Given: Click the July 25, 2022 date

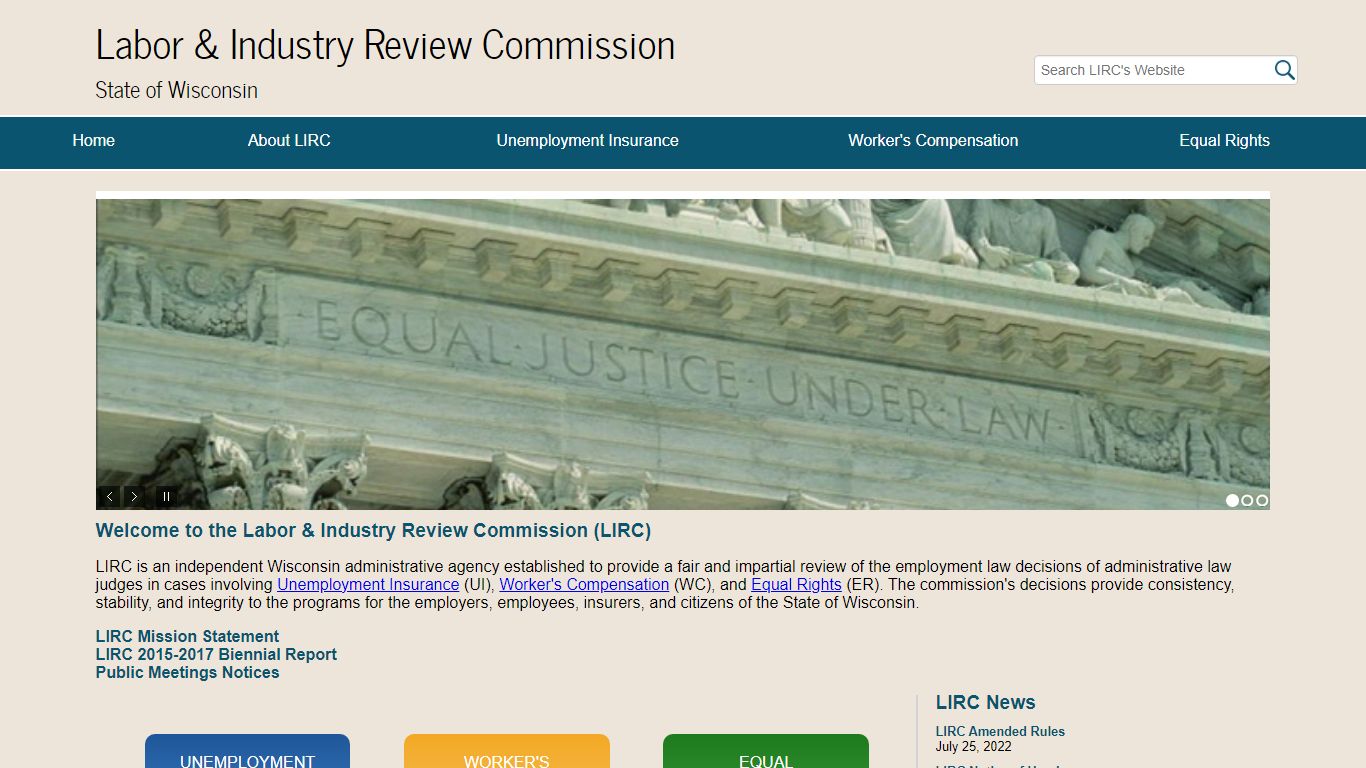Looking at the screenshot, I should click(x=973, y=746).
